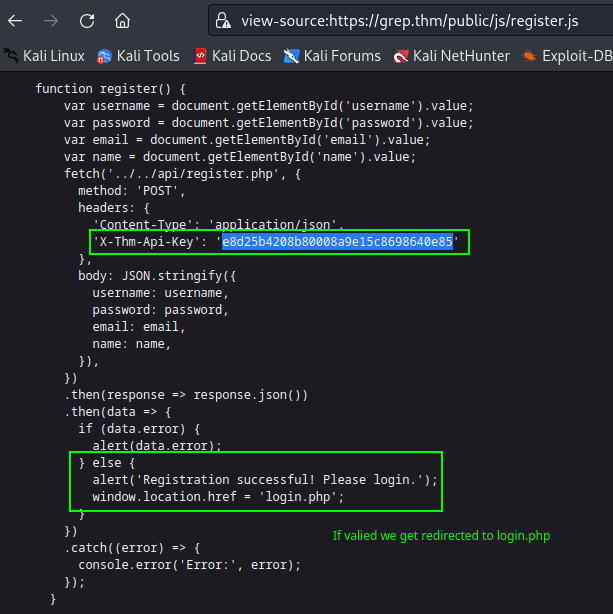Click the 'headers: {' line
The height and width of the screenshot is (614, 613).
(x=114, y=208)
